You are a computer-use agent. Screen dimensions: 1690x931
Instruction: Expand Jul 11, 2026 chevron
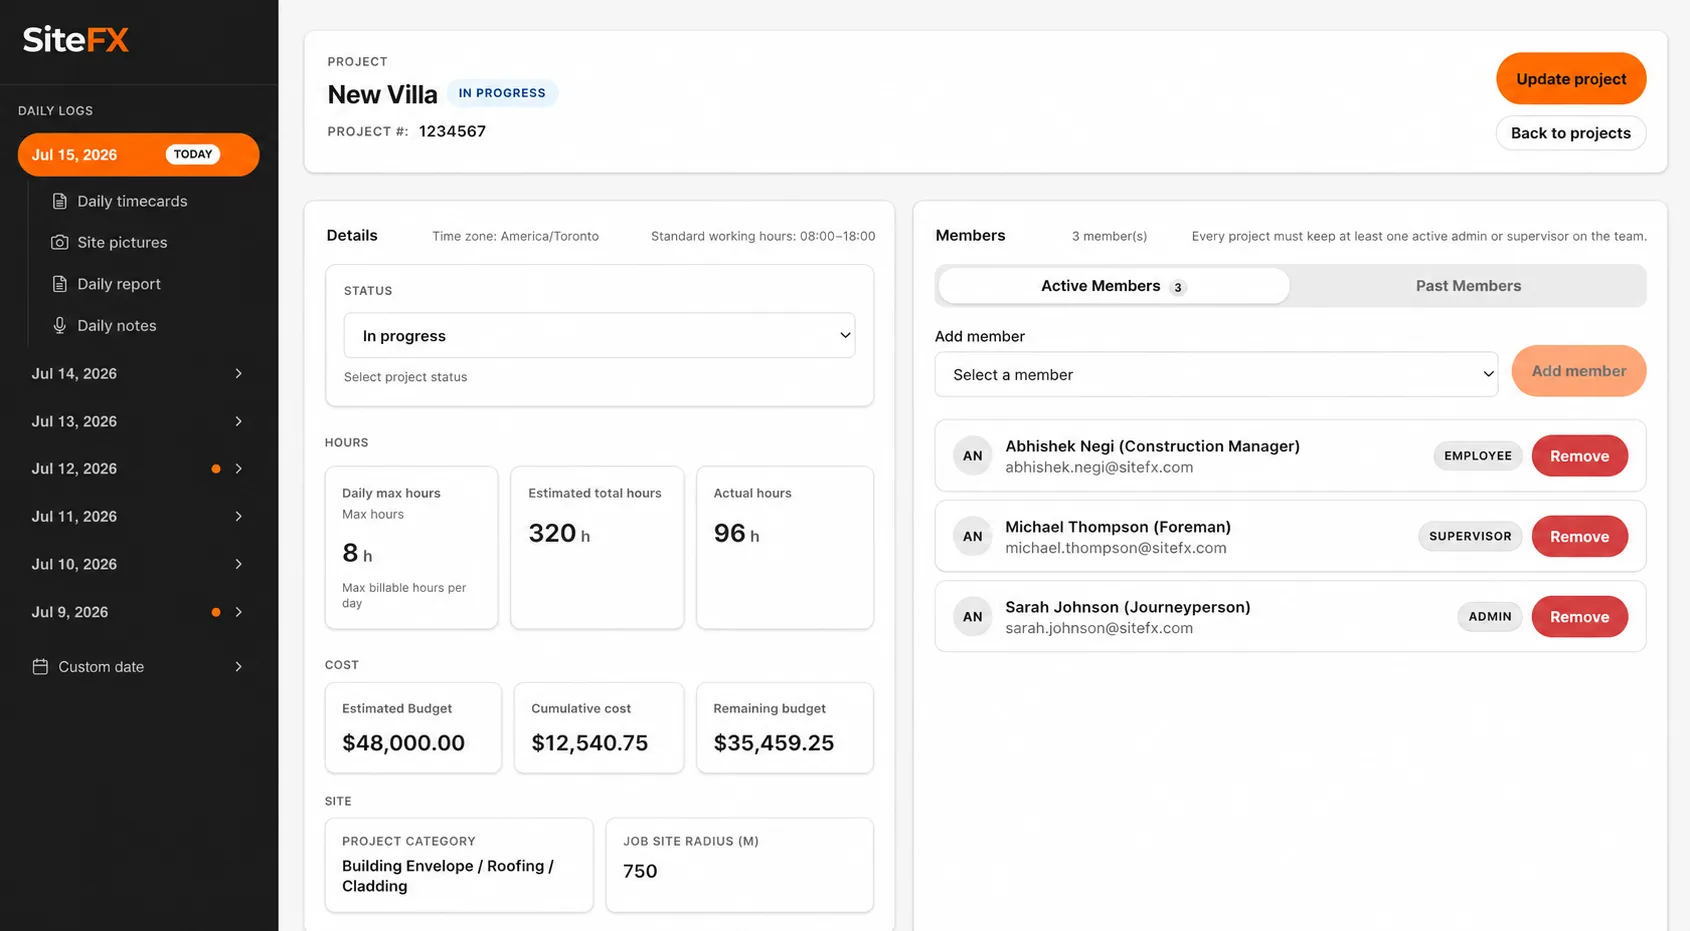point(238,516)
